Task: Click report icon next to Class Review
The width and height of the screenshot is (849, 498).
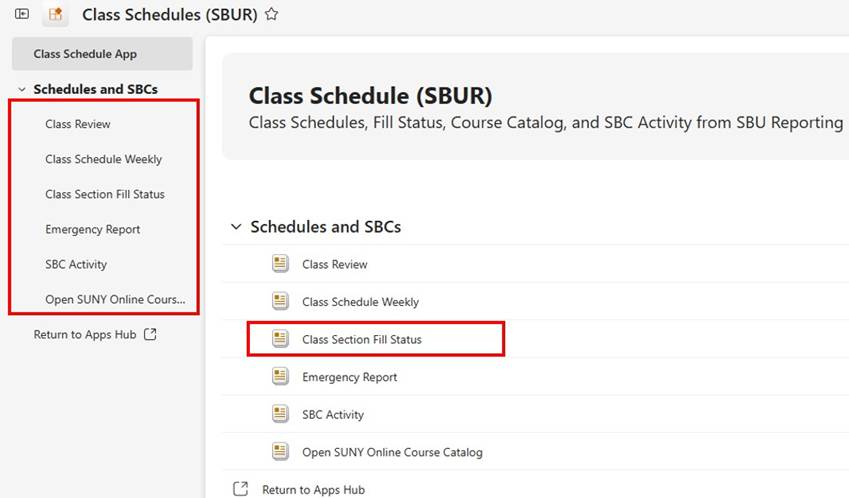Action: 280,264
